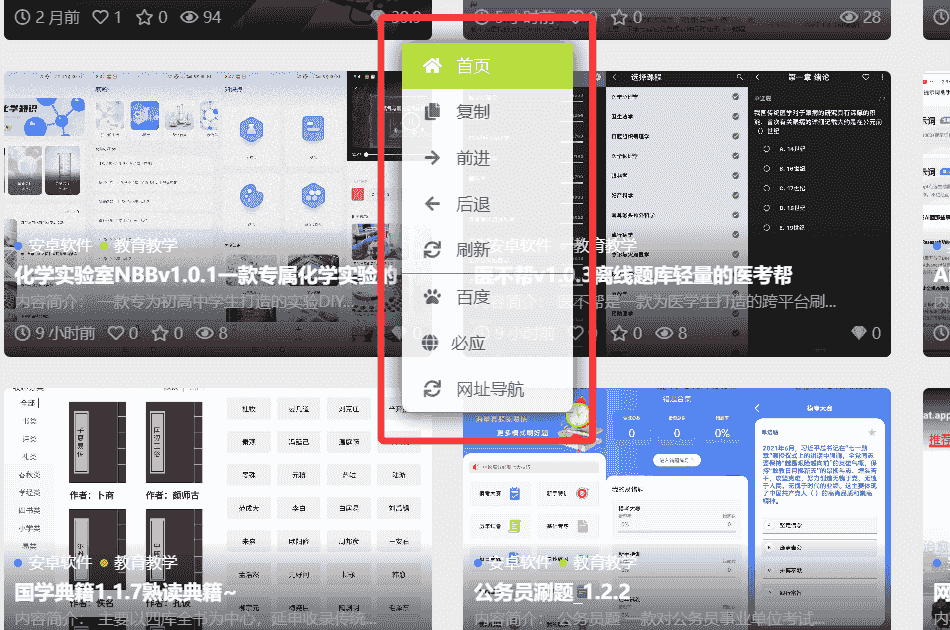Click 安卓软件 tag on 化学实验室 card
Screen dimensions: 950x630
point(60,245)
